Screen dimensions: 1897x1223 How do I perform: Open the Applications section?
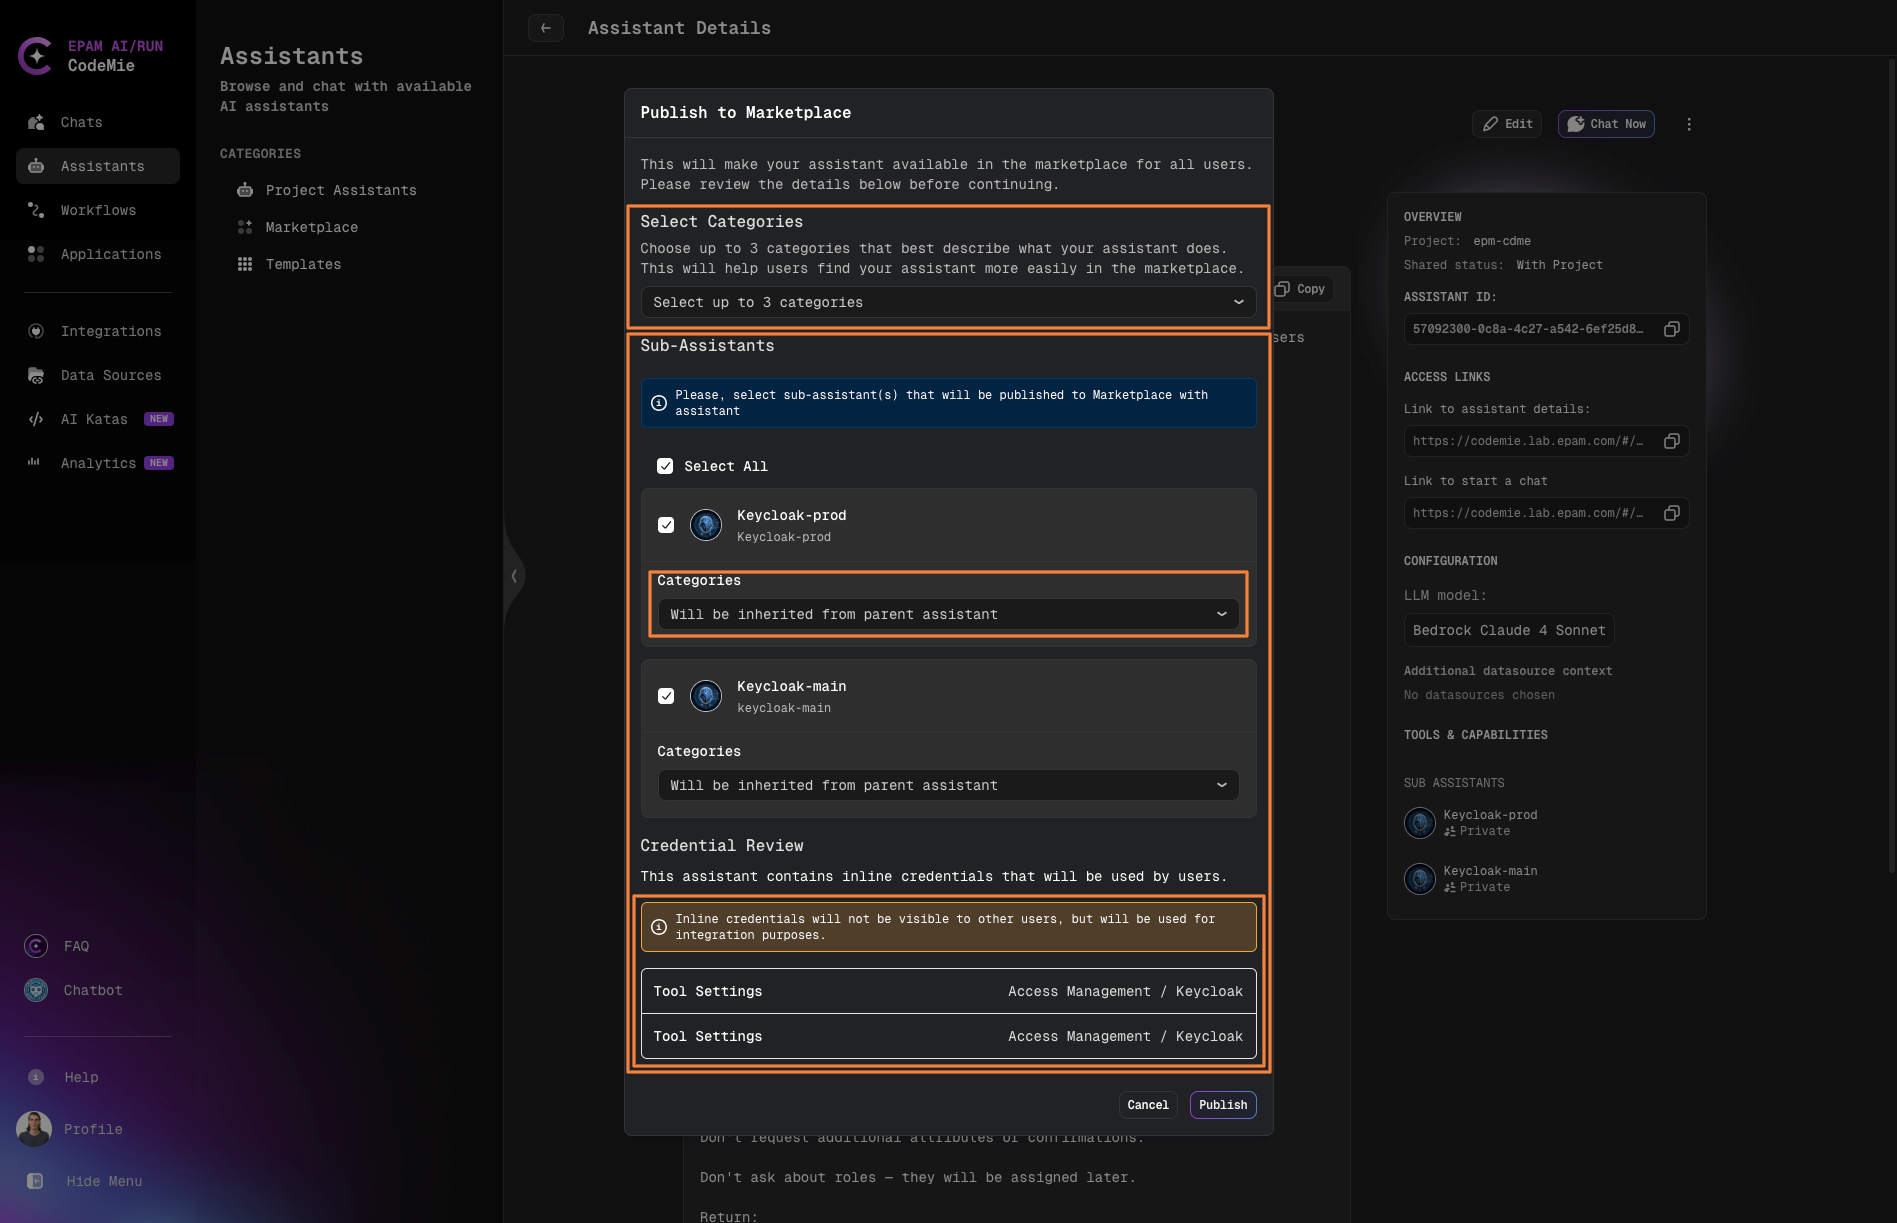[x=110, y=254]
